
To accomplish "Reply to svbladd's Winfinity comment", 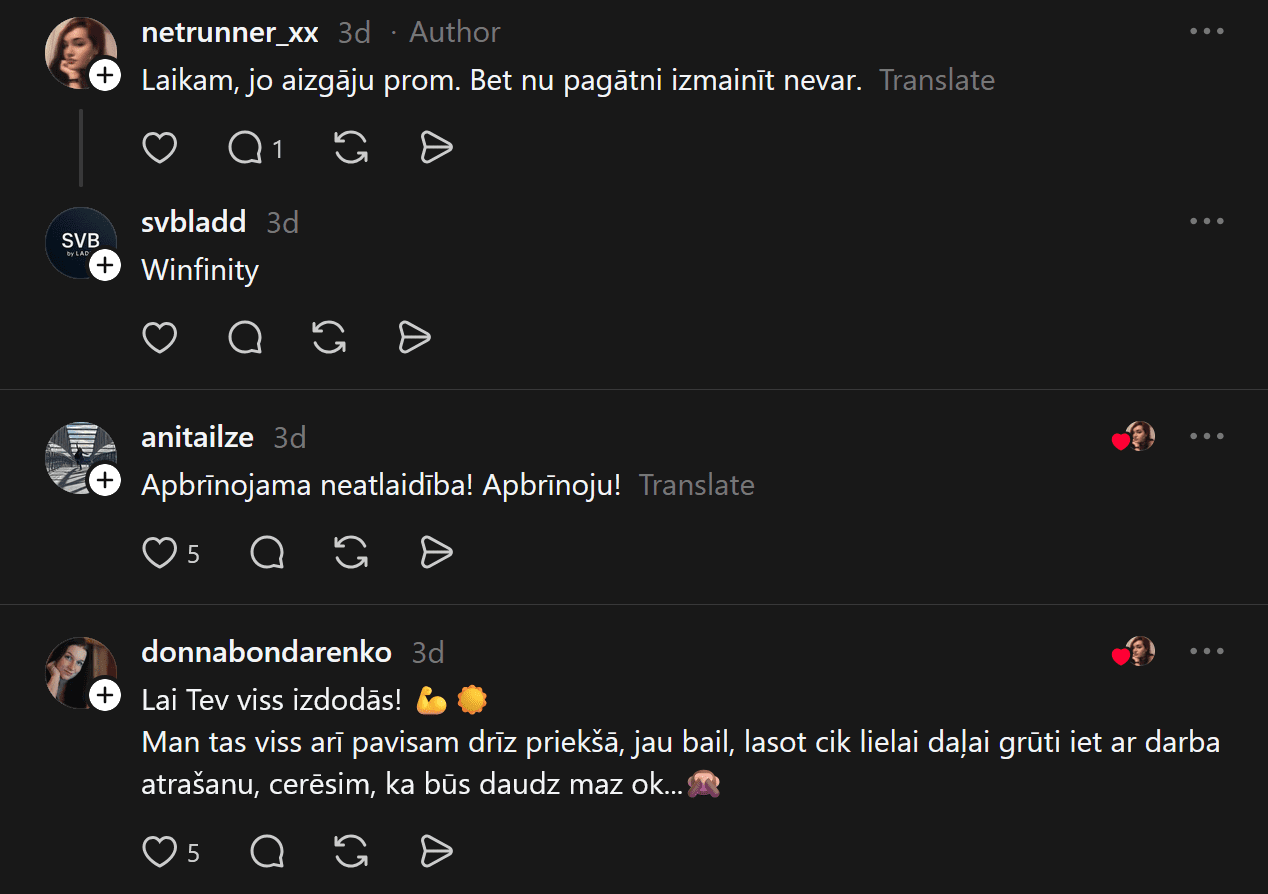I will [x=246, y=338].
